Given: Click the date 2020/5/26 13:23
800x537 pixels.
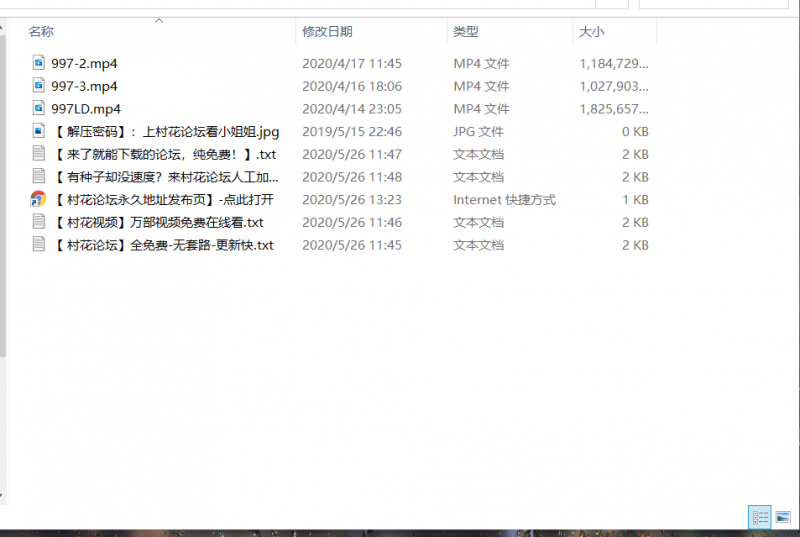Looking at the screenshot, I should (x=352, y=199).
